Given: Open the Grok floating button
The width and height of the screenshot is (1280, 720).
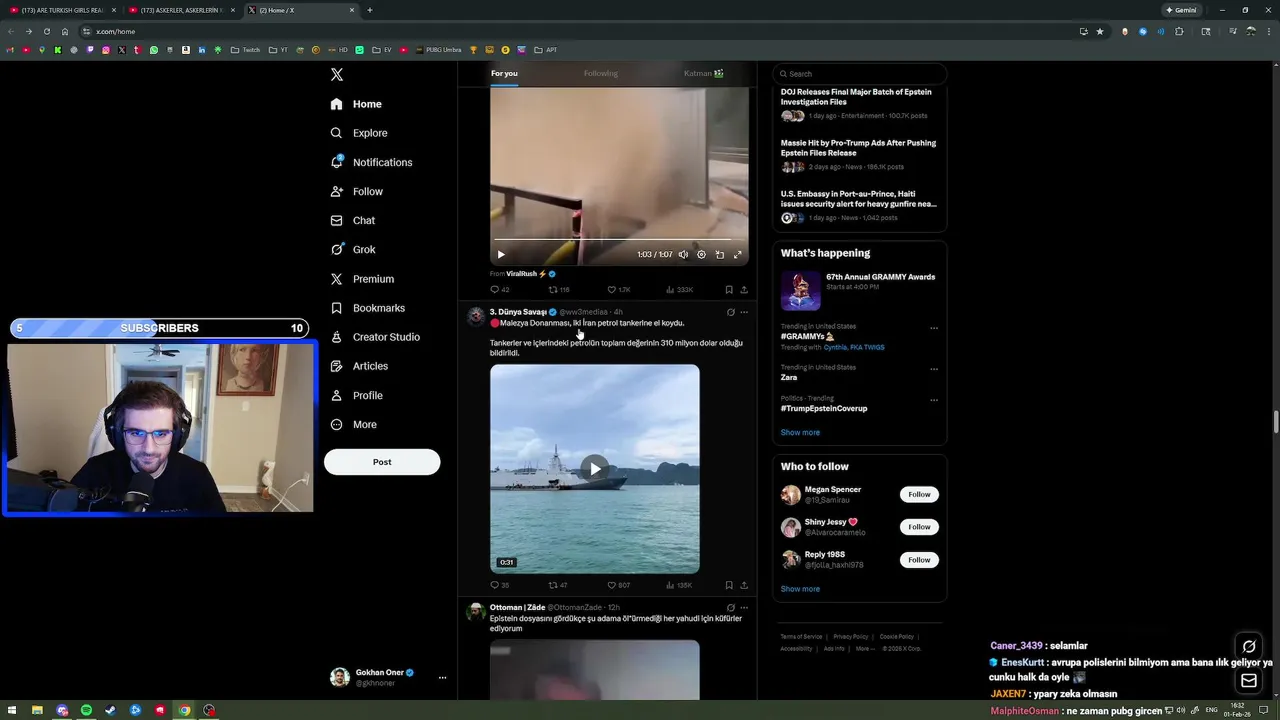Looking at the screenshot, I should 1249,646.
